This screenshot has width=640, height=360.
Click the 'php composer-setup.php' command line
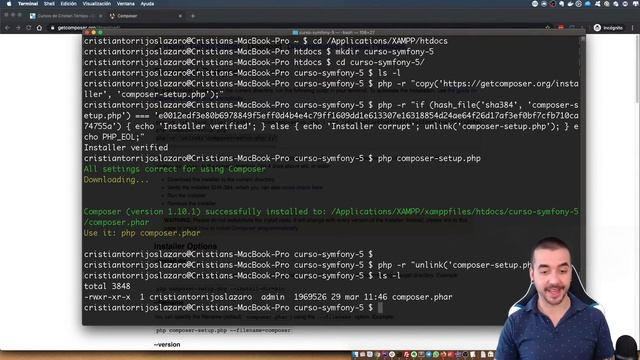click(429, 158)
